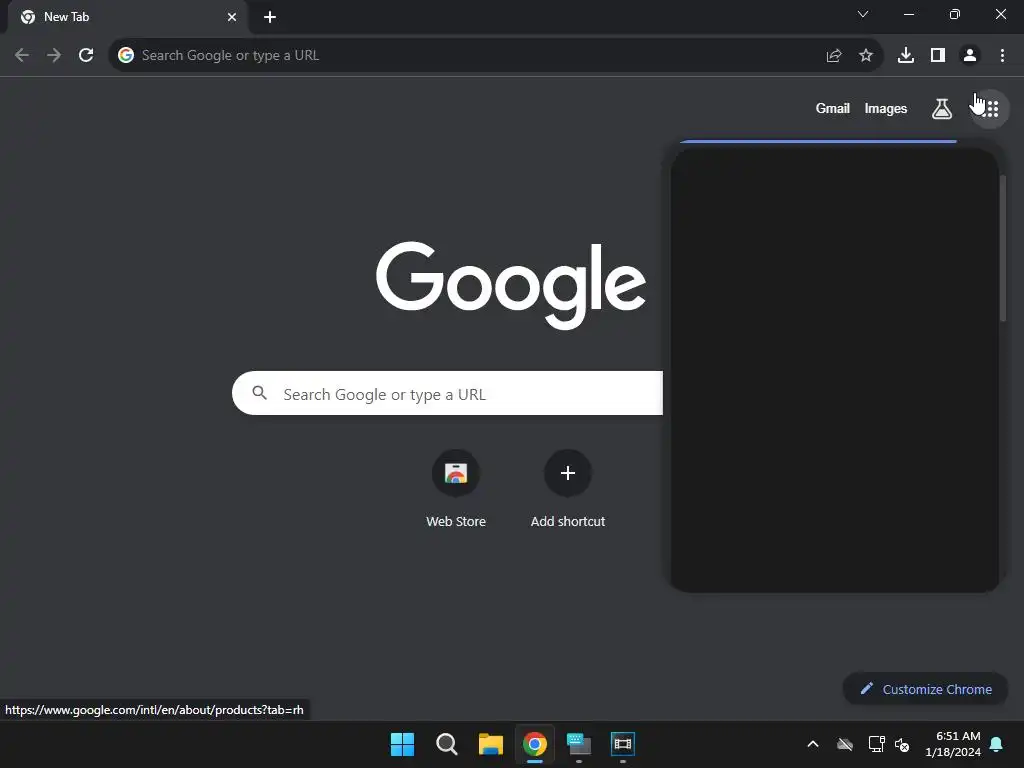Click the Customize Chrome button
The height and width of the screenshot is (768, 1024).
tap(925, 689)
